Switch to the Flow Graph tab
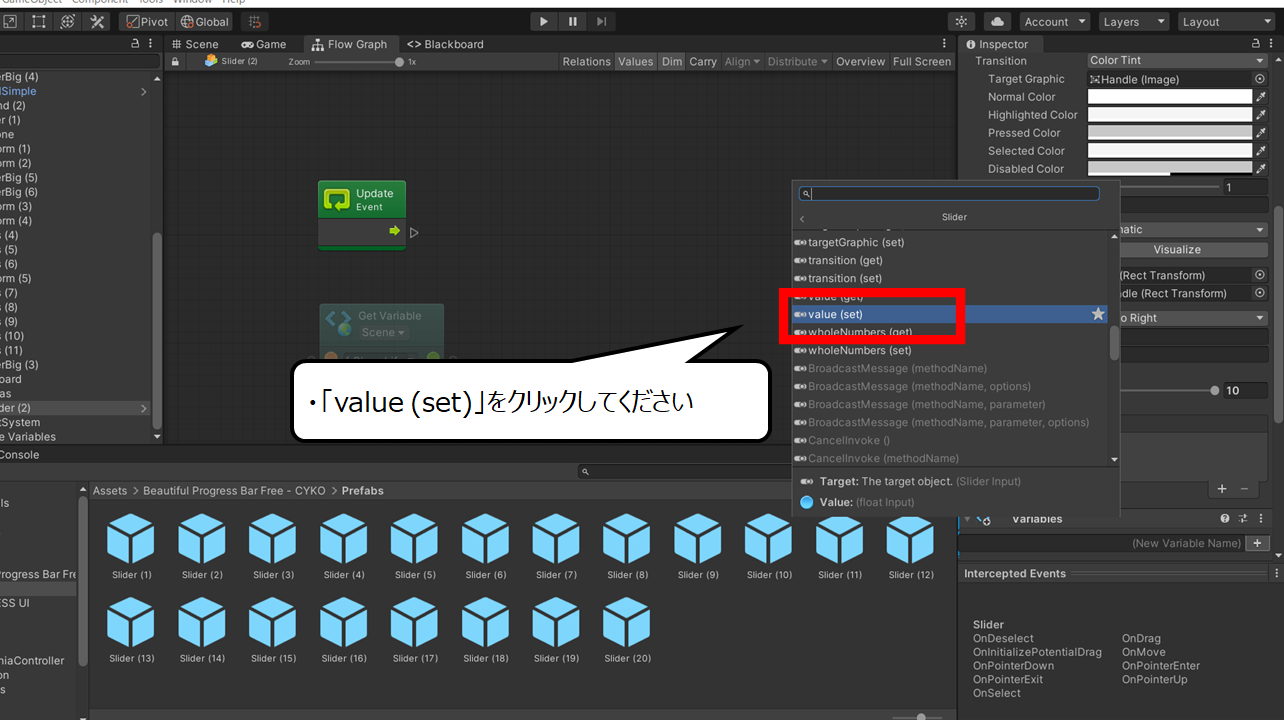 (x=349, y=44)
